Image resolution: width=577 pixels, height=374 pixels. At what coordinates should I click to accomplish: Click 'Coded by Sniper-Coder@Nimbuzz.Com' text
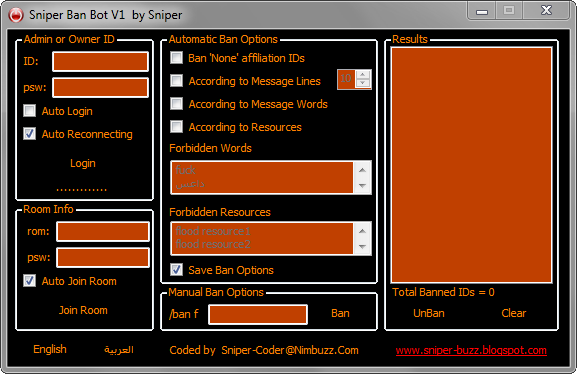coord(264,350)
